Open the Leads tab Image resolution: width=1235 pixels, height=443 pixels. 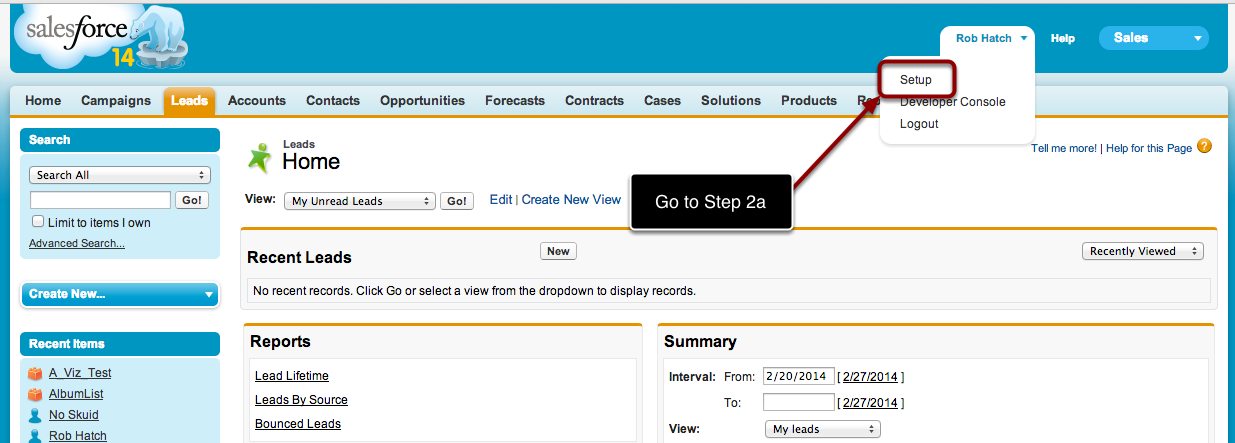(x=189, y=101)
